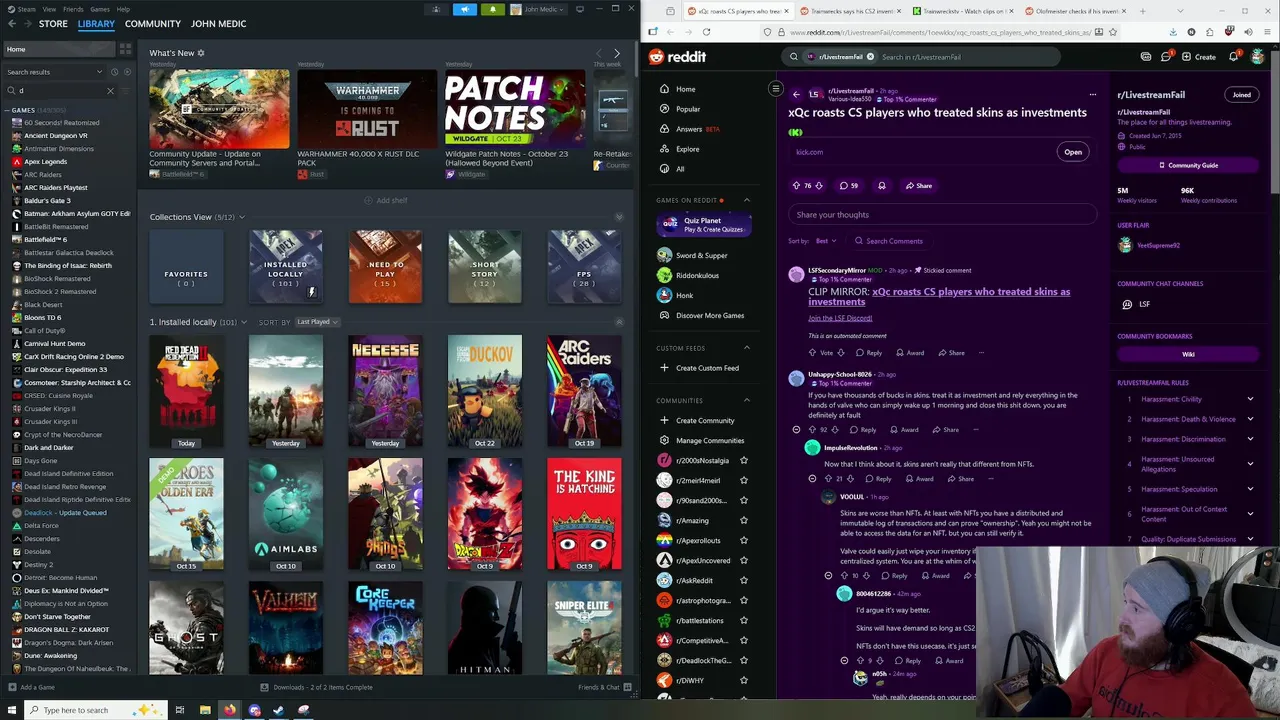Click Share your thoughts comment box

click(x=943, y=215)
